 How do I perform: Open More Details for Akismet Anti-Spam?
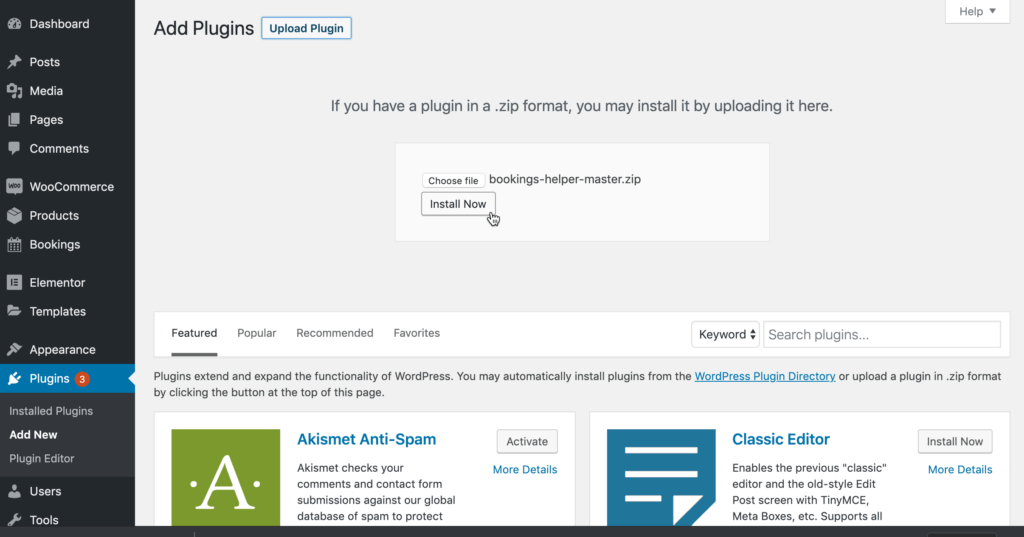coord(525,470)
